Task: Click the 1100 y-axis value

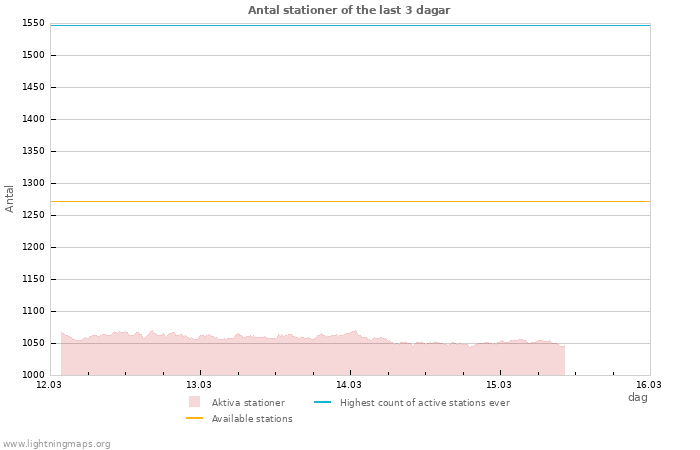Action: click(33, 311)
